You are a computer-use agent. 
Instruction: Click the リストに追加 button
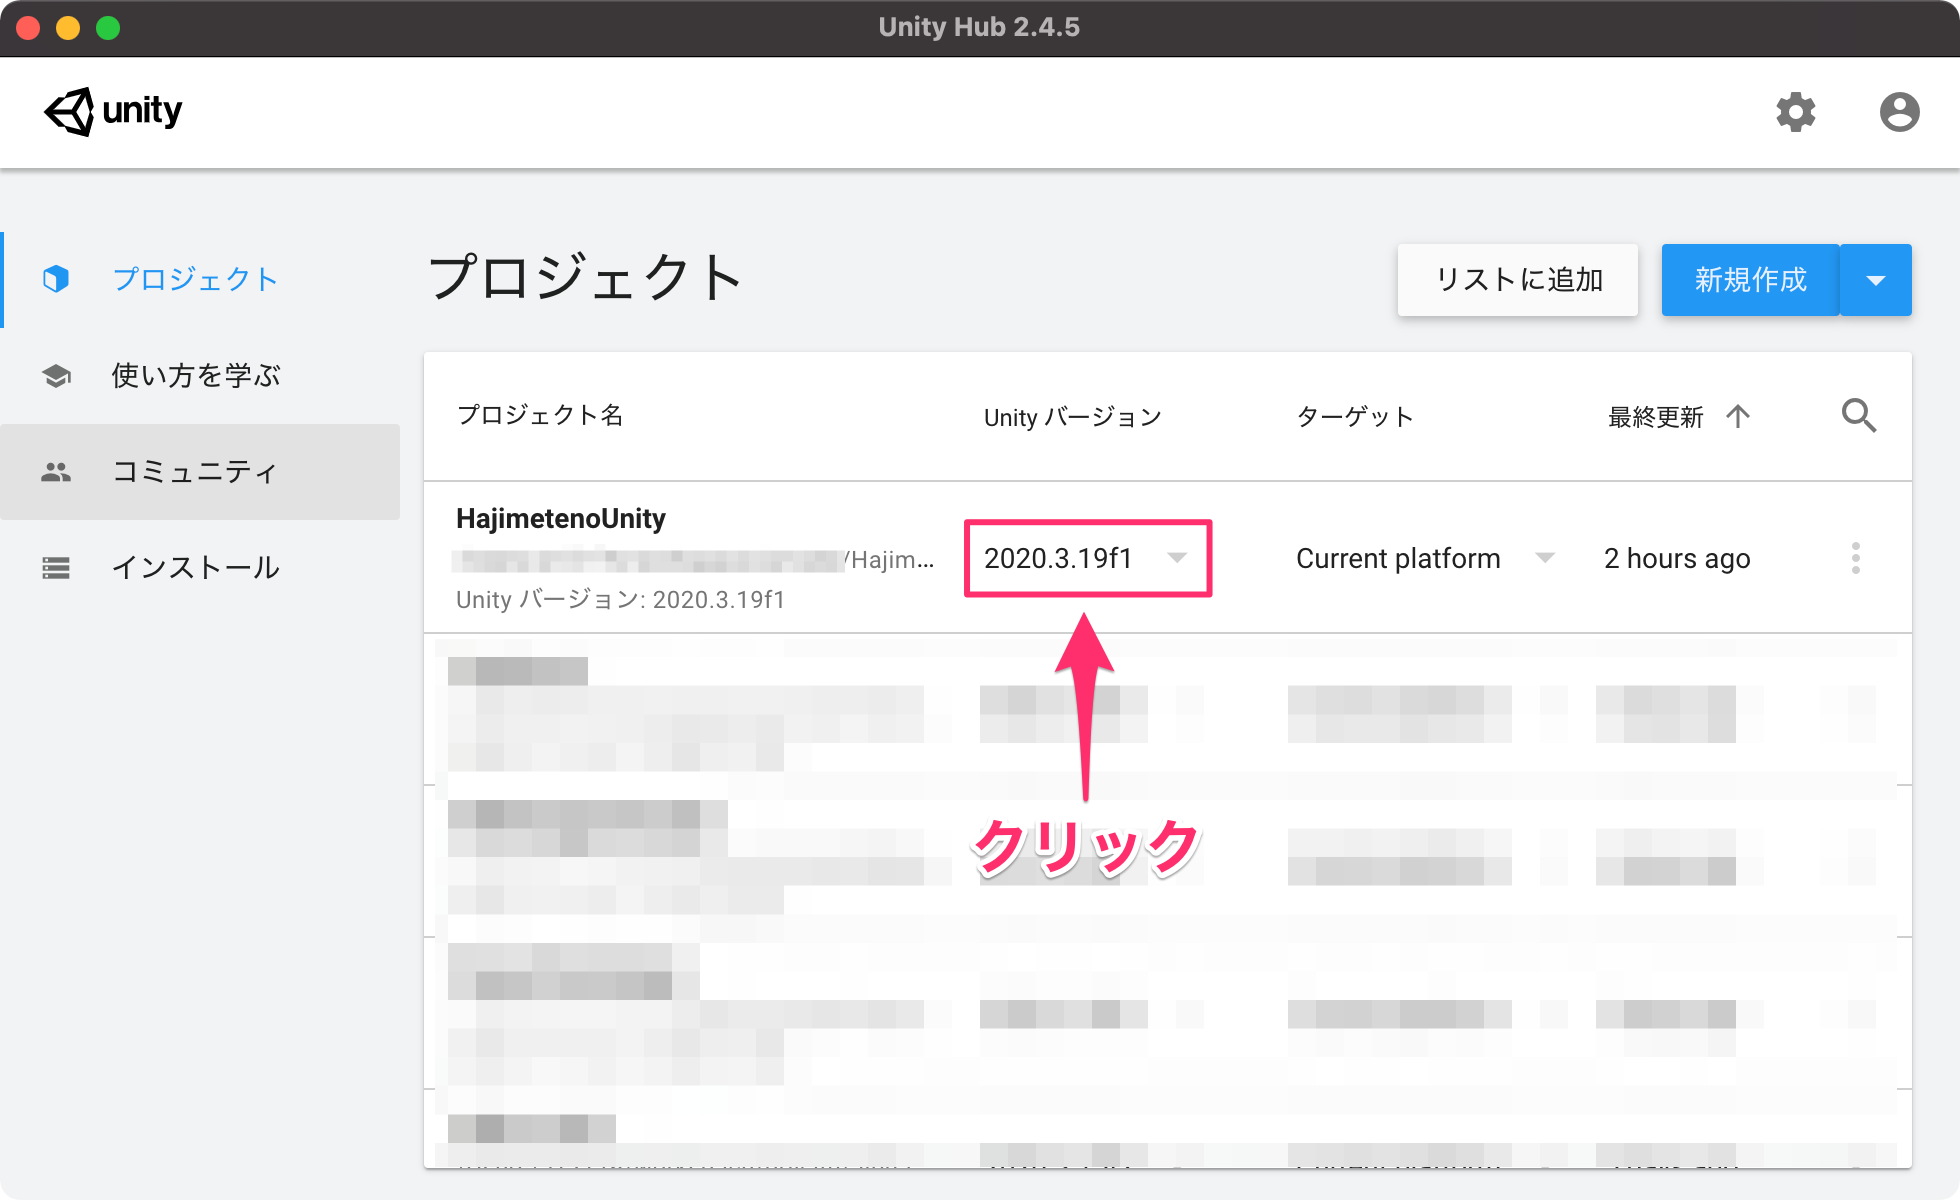tap(1518, 280)
